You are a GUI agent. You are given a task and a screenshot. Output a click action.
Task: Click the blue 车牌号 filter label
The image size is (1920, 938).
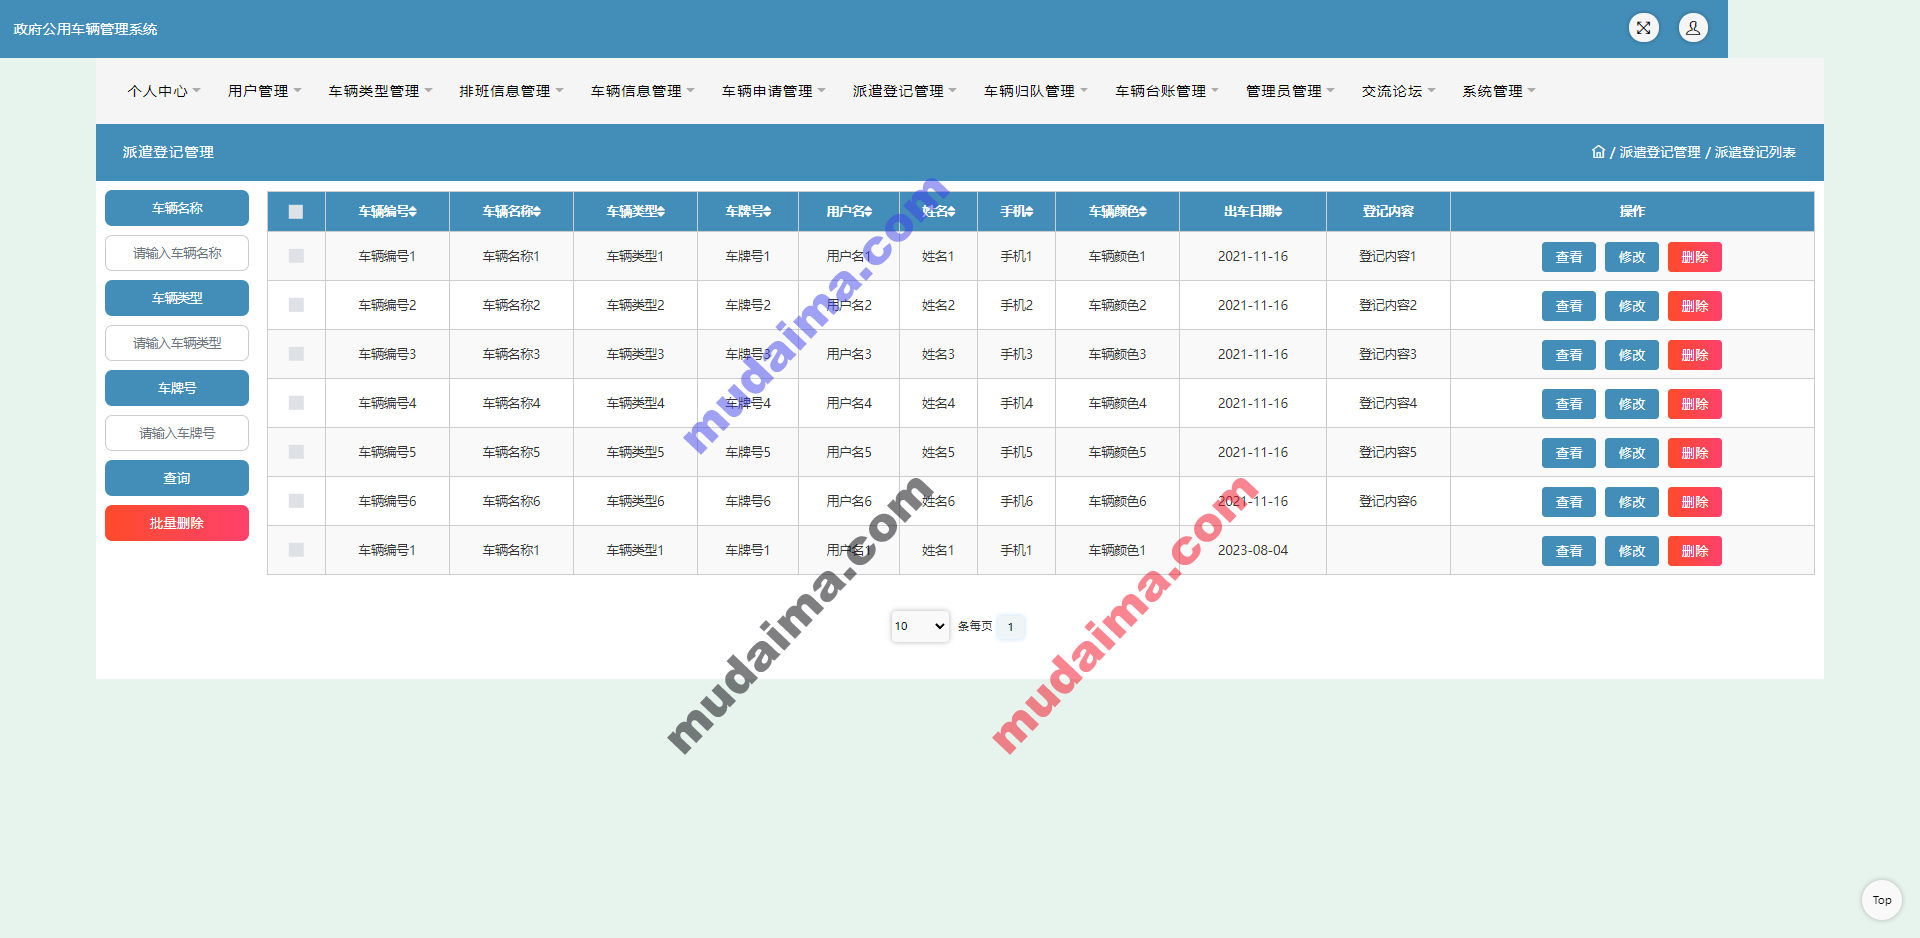click(x=177, y=388)
